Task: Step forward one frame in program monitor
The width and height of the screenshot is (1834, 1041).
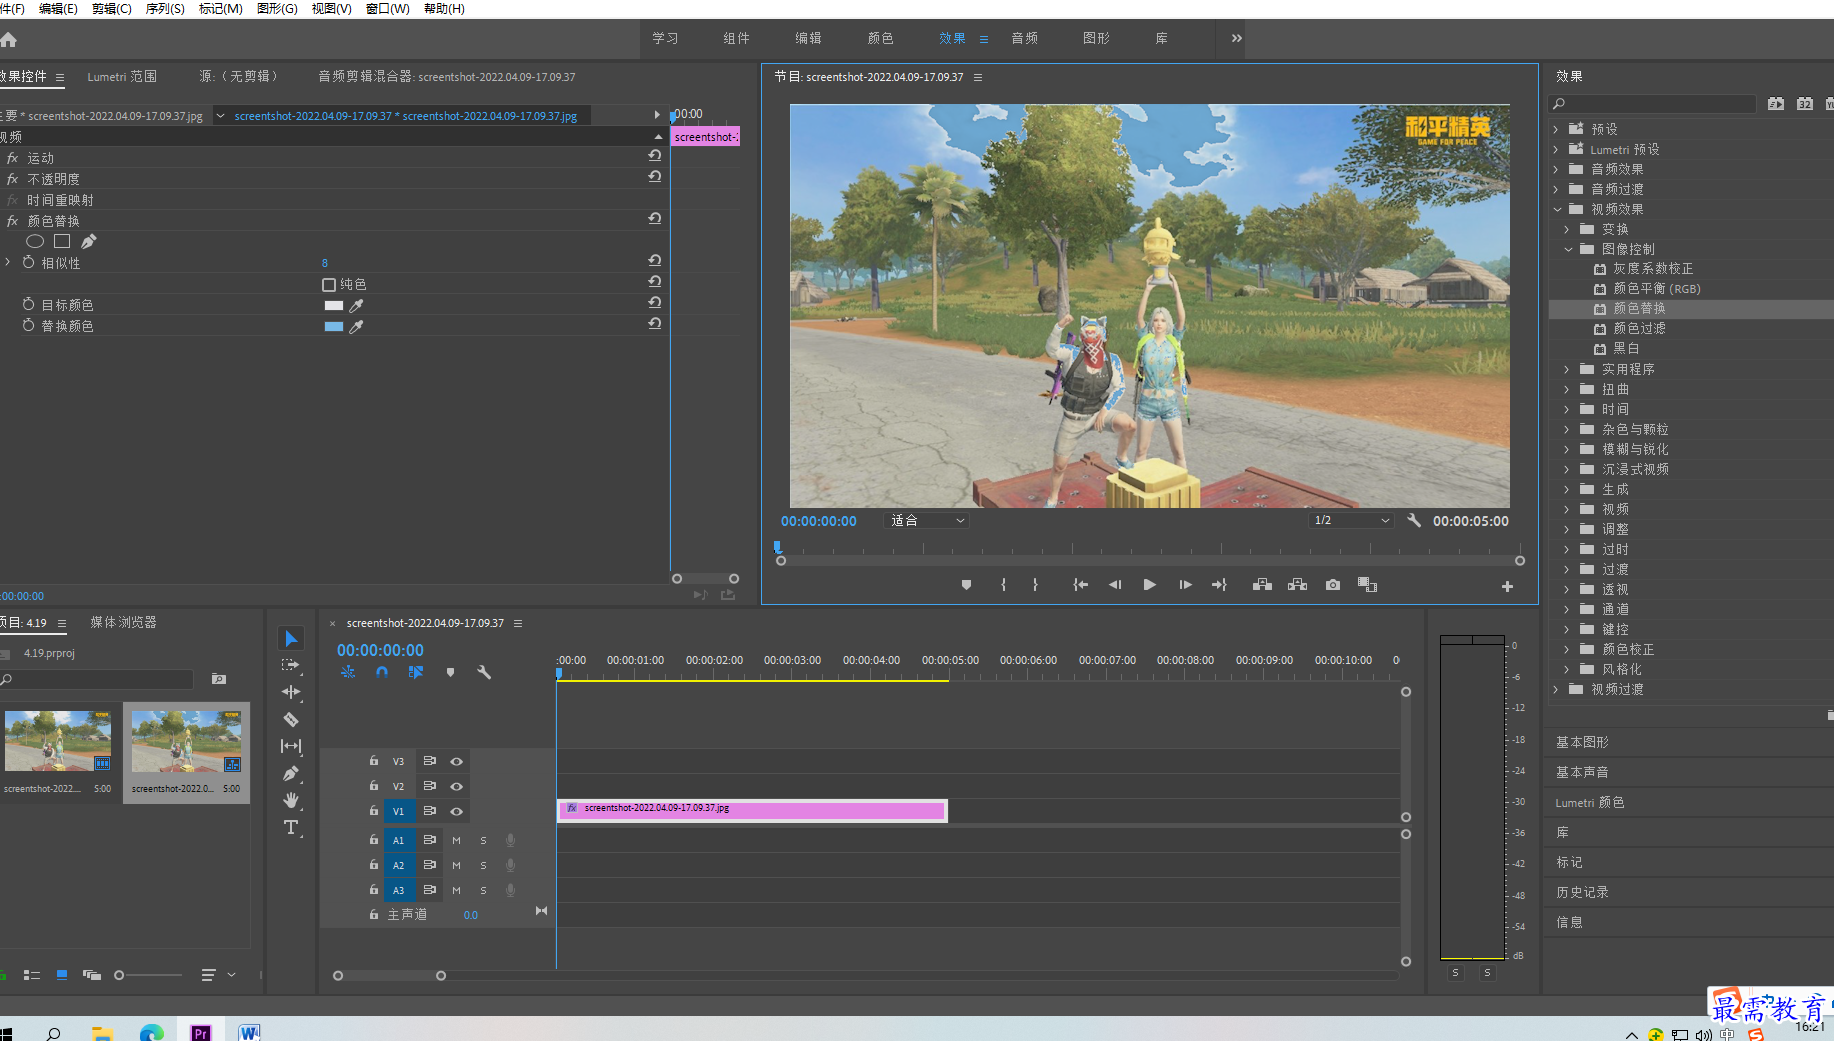Action: 1185,585
